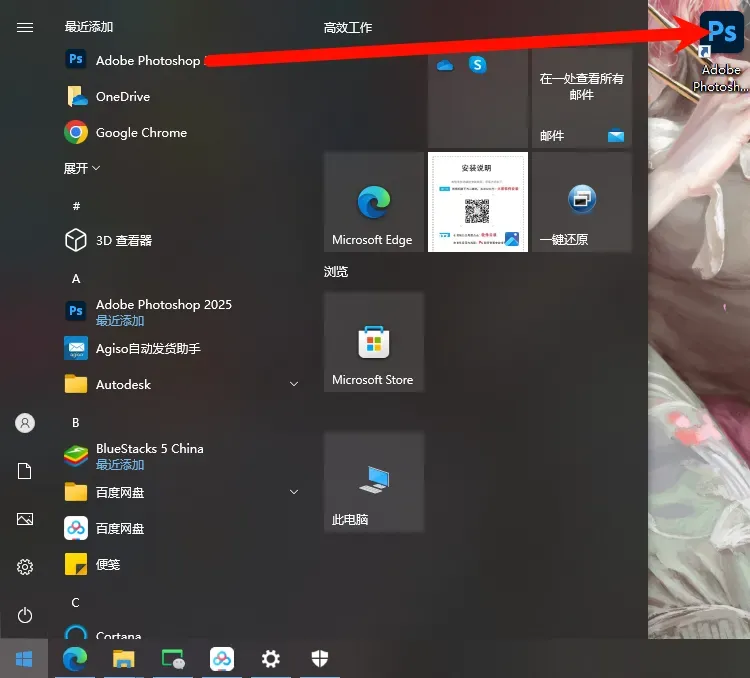Open the 此电脑 tile
The width and height of the screenshot is (750, 678).
coord(374,482)
